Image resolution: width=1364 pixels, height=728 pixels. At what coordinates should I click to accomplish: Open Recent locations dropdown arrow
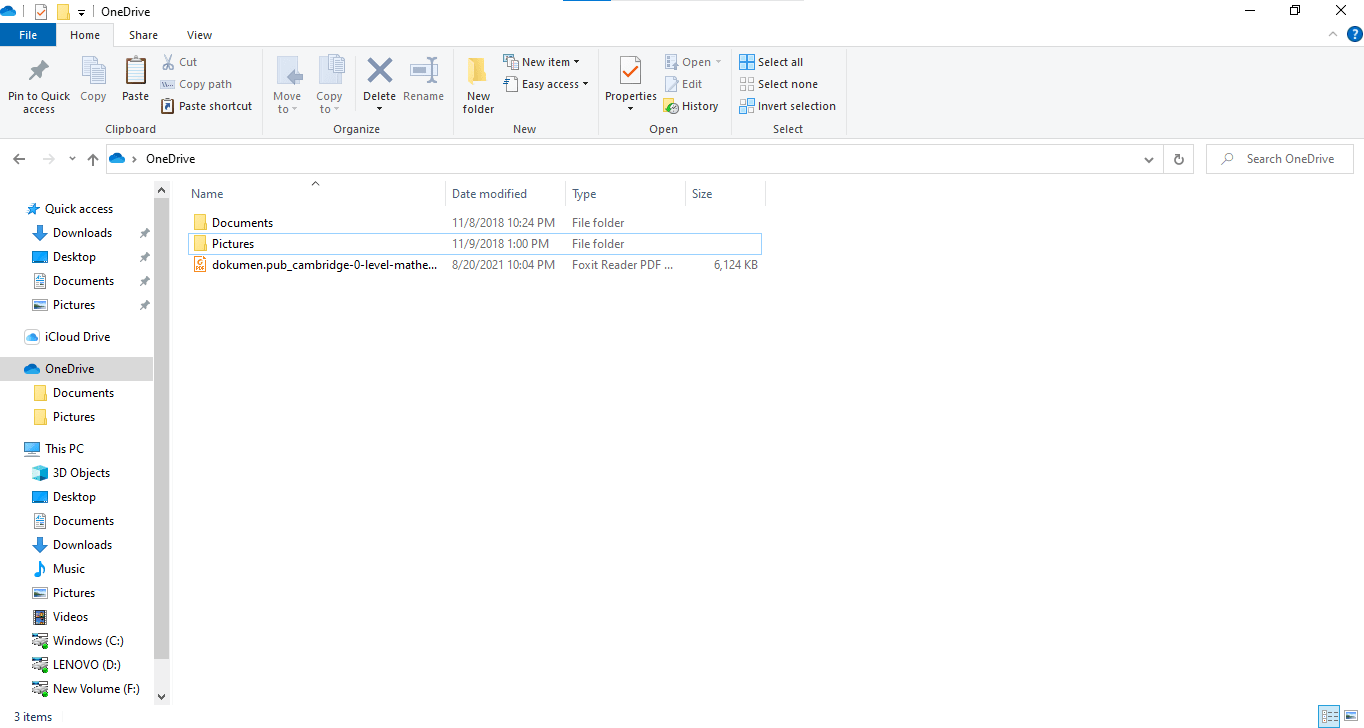point(72,159)
